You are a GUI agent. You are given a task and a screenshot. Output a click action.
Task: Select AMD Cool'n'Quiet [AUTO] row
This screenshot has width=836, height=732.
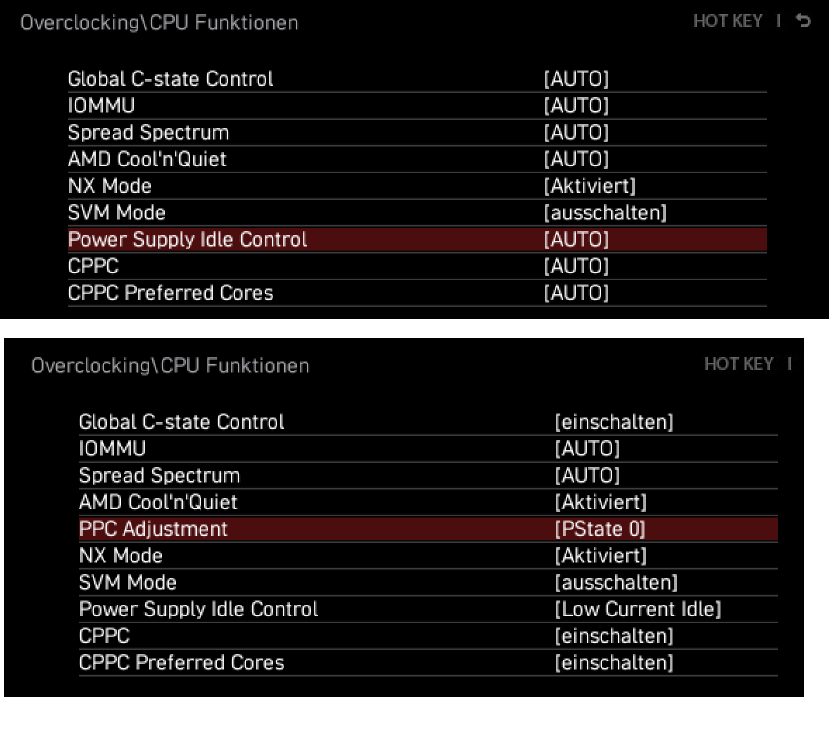(x=417, y=159)
